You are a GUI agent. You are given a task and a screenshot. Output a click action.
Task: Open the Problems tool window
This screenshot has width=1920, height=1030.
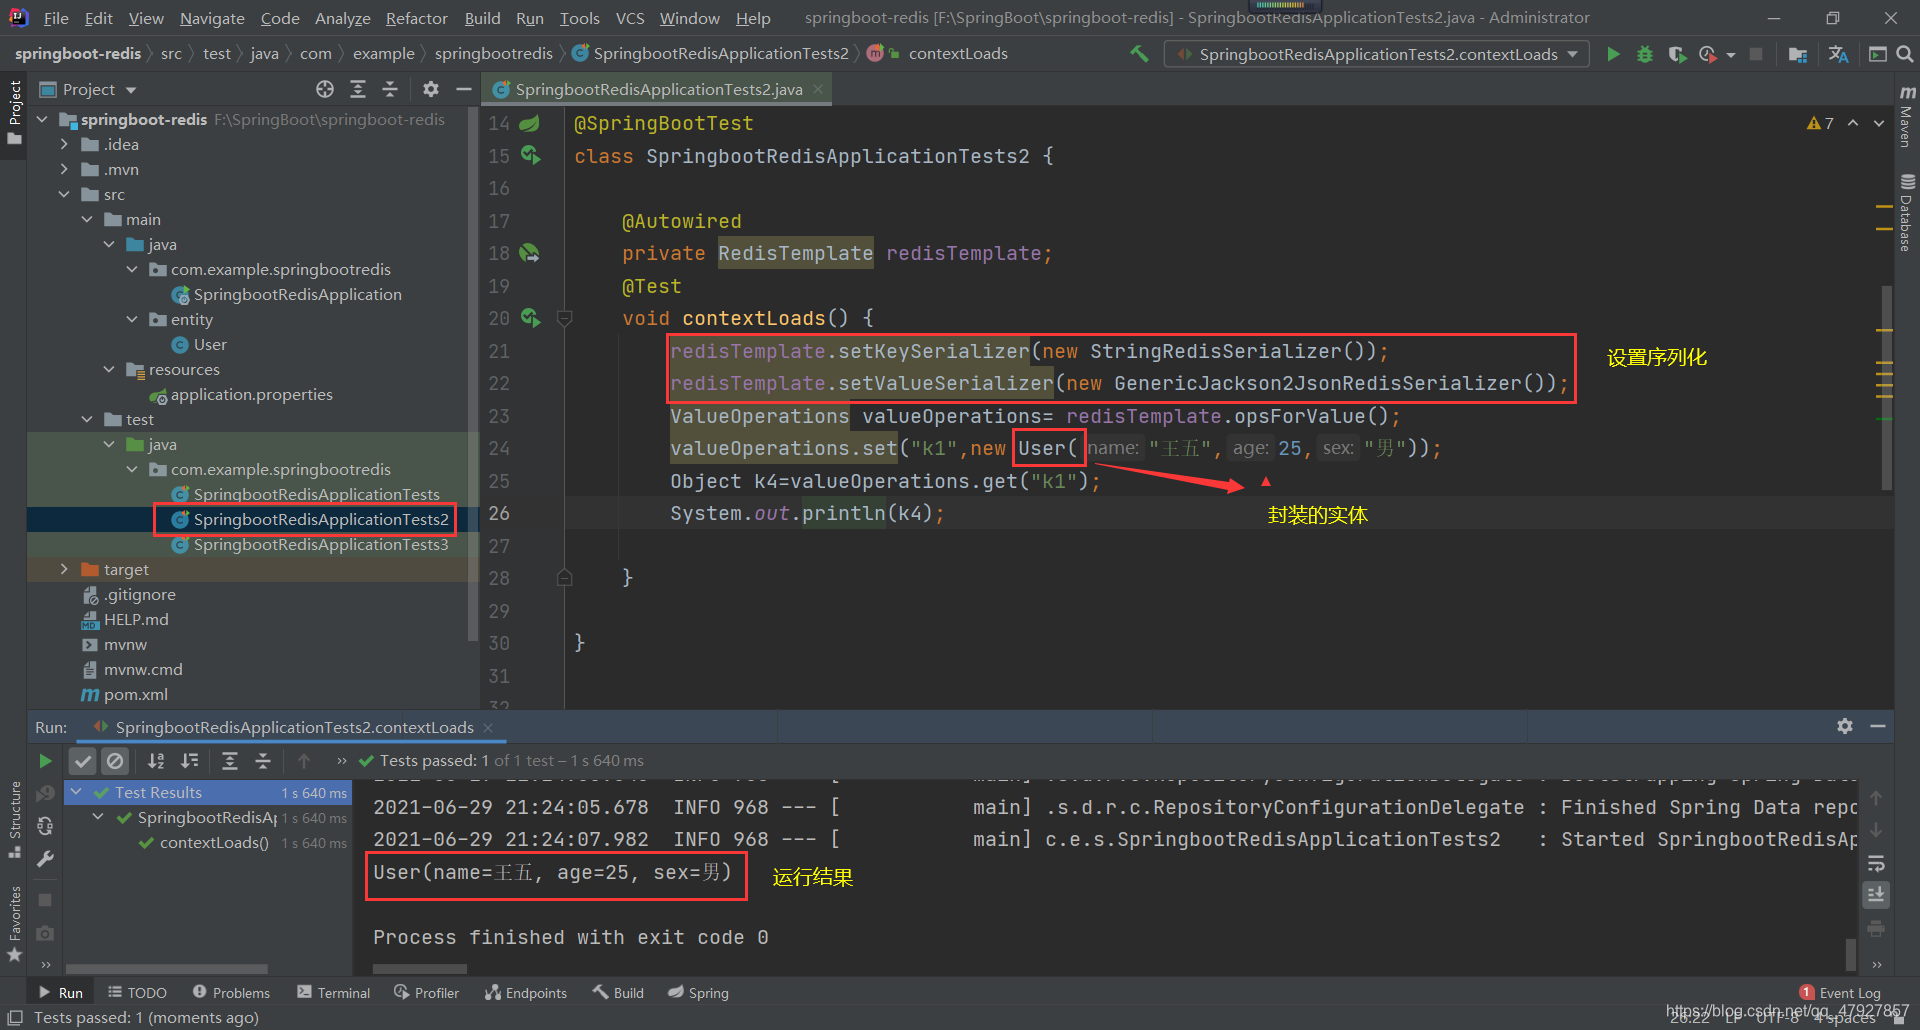tap(231, 992)
